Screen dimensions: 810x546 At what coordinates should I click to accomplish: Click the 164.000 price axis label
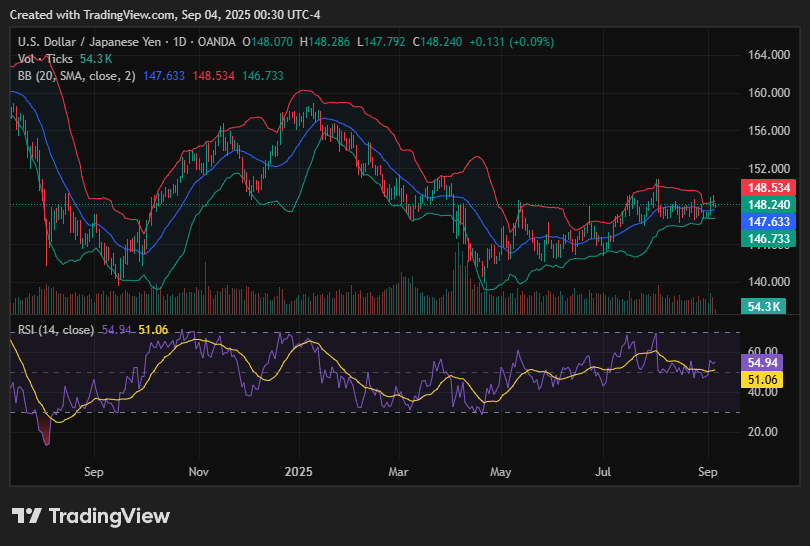[x=769, y=55]
